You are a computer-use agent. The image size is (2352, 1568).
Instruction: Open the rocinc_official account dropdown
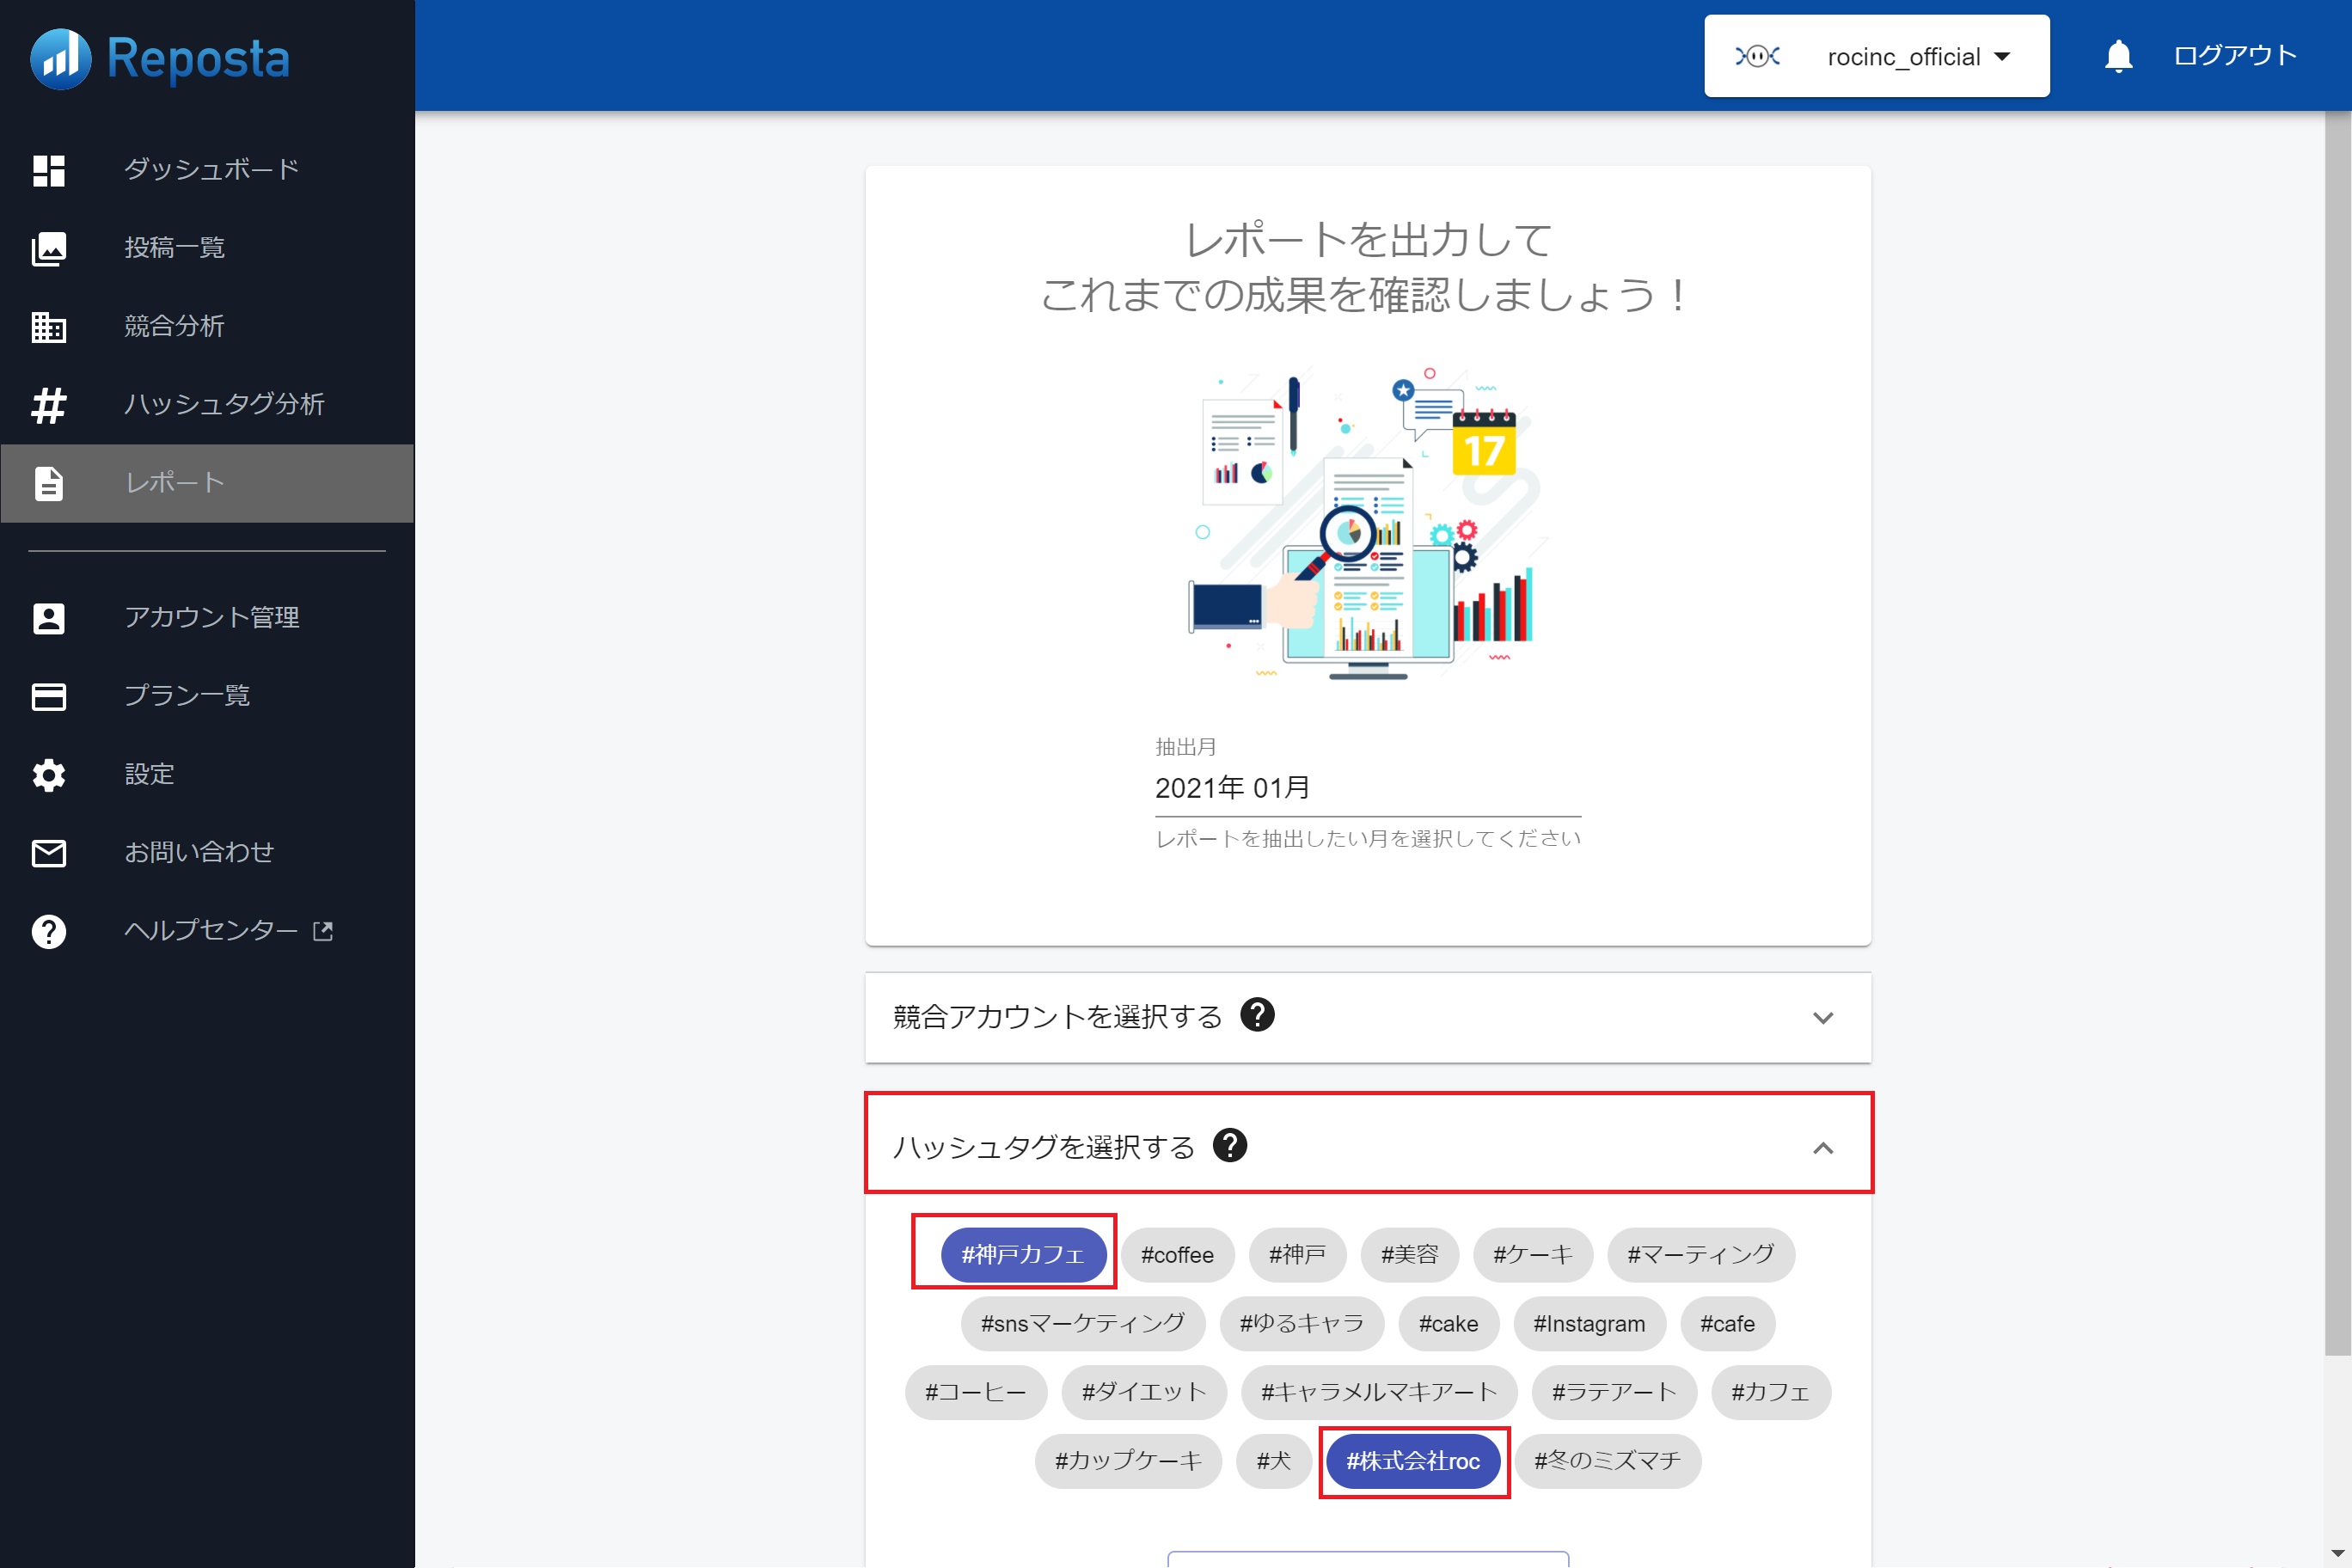pyautogui.click(x=1877, y=56)
